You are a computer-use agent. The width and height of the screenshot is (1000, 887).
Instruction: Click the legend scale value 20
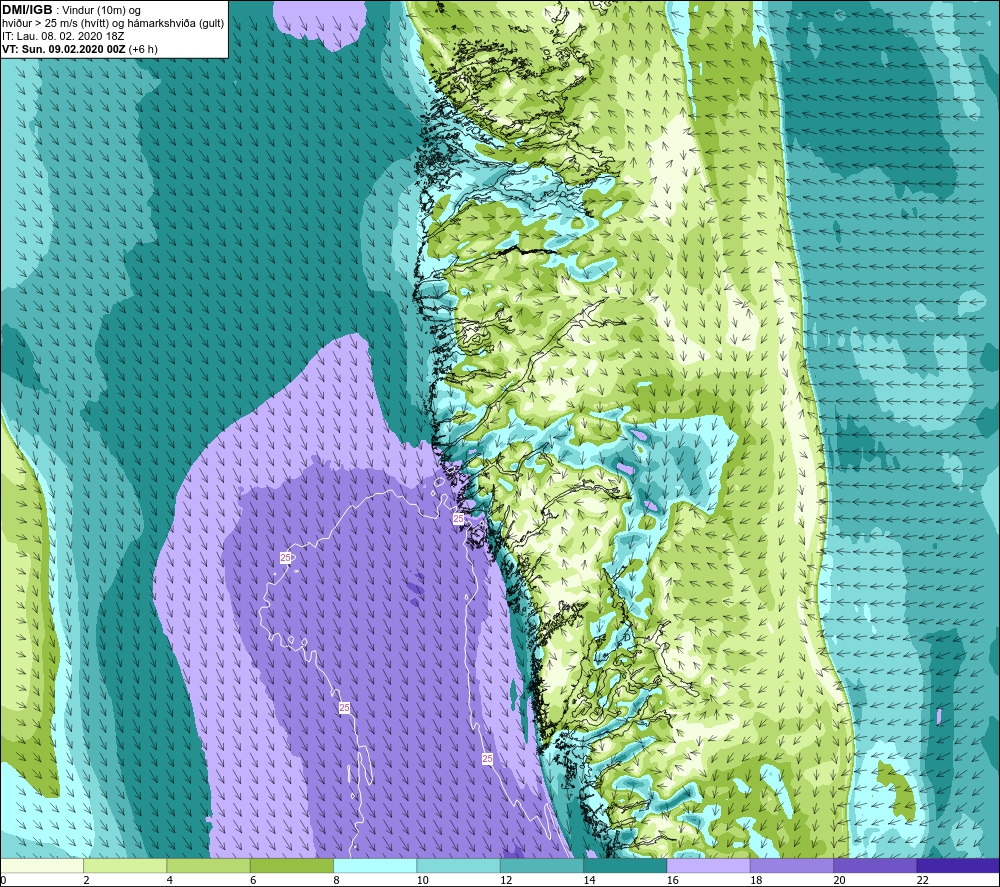pyautogui.click(x=840, y=881)
